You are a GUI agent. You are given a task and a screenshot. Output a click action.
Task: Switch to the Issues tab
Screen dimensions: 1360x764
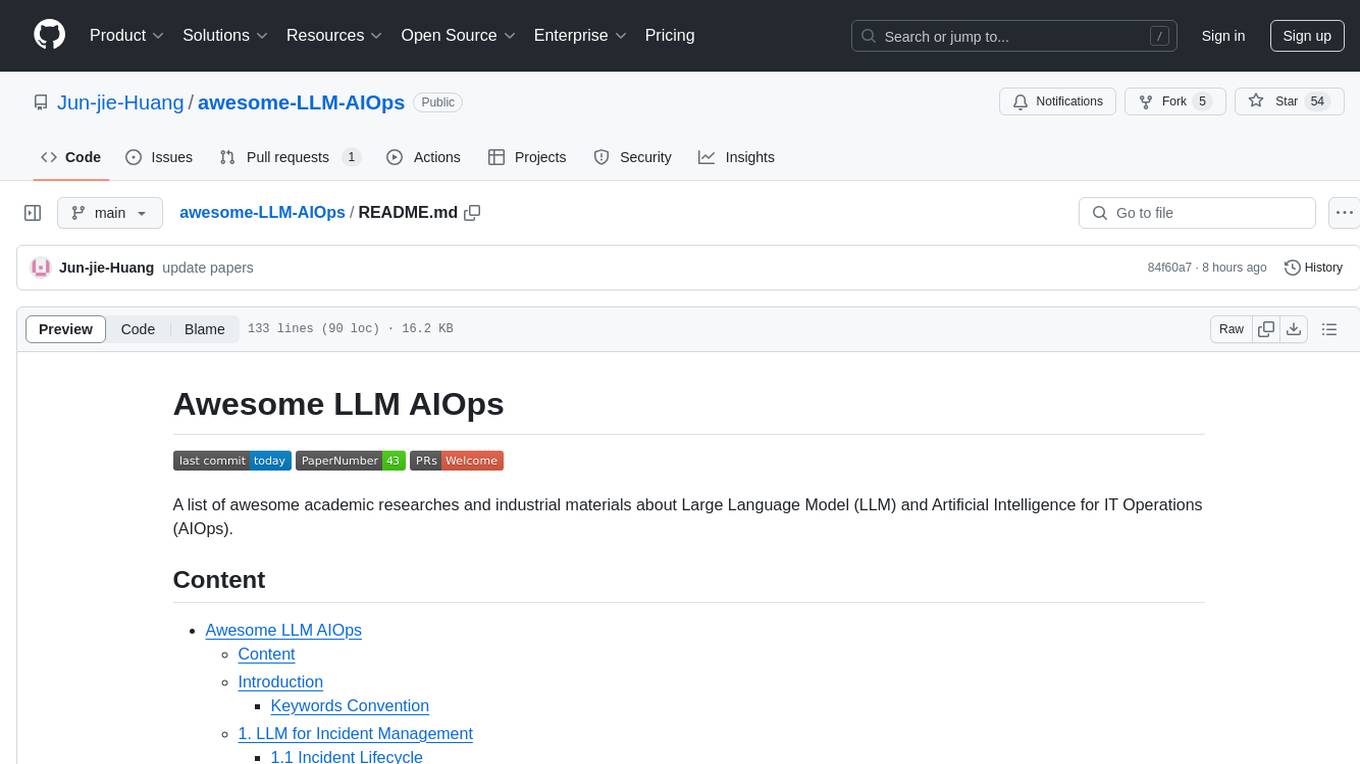[159, 157]
